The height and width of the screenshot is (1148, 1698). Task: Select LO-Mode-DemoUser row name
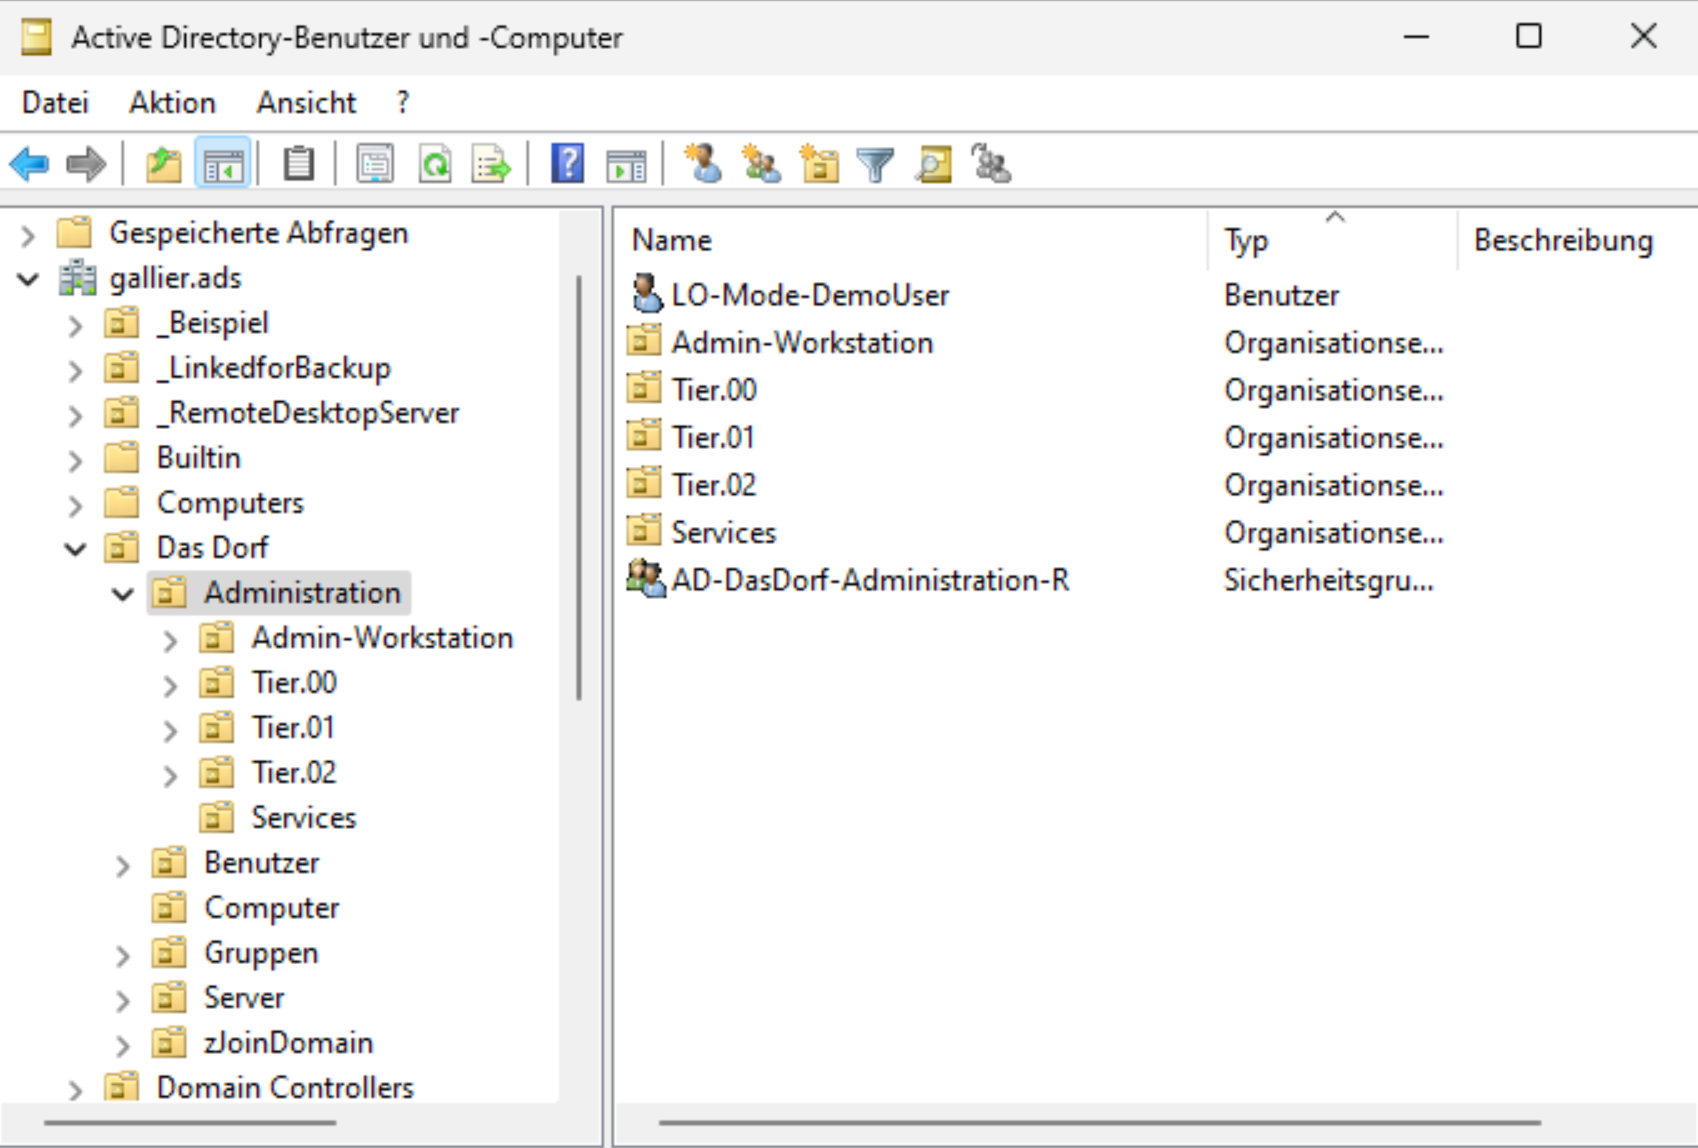(x=810, y=294)
